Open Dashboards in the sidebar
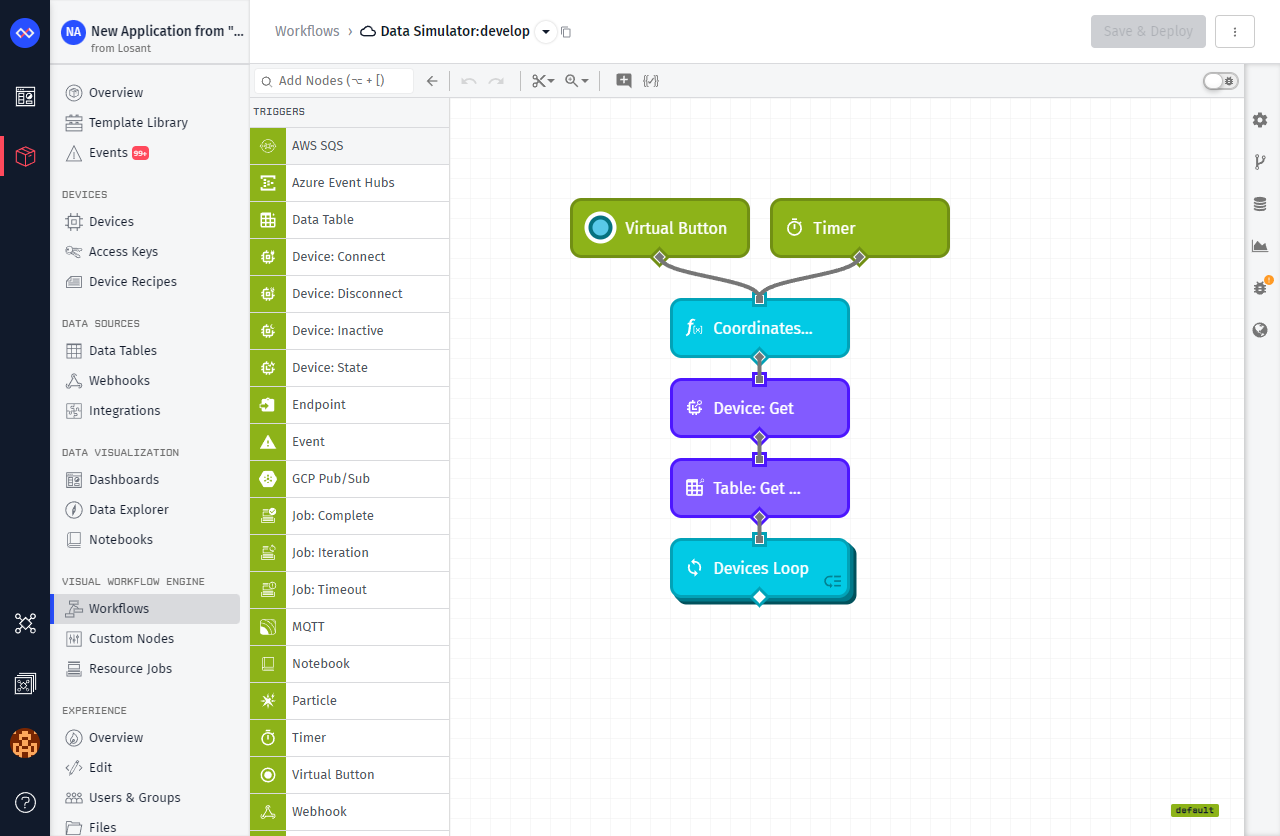Viewport: 1280px width, 836px height. (x=145, y=480)
